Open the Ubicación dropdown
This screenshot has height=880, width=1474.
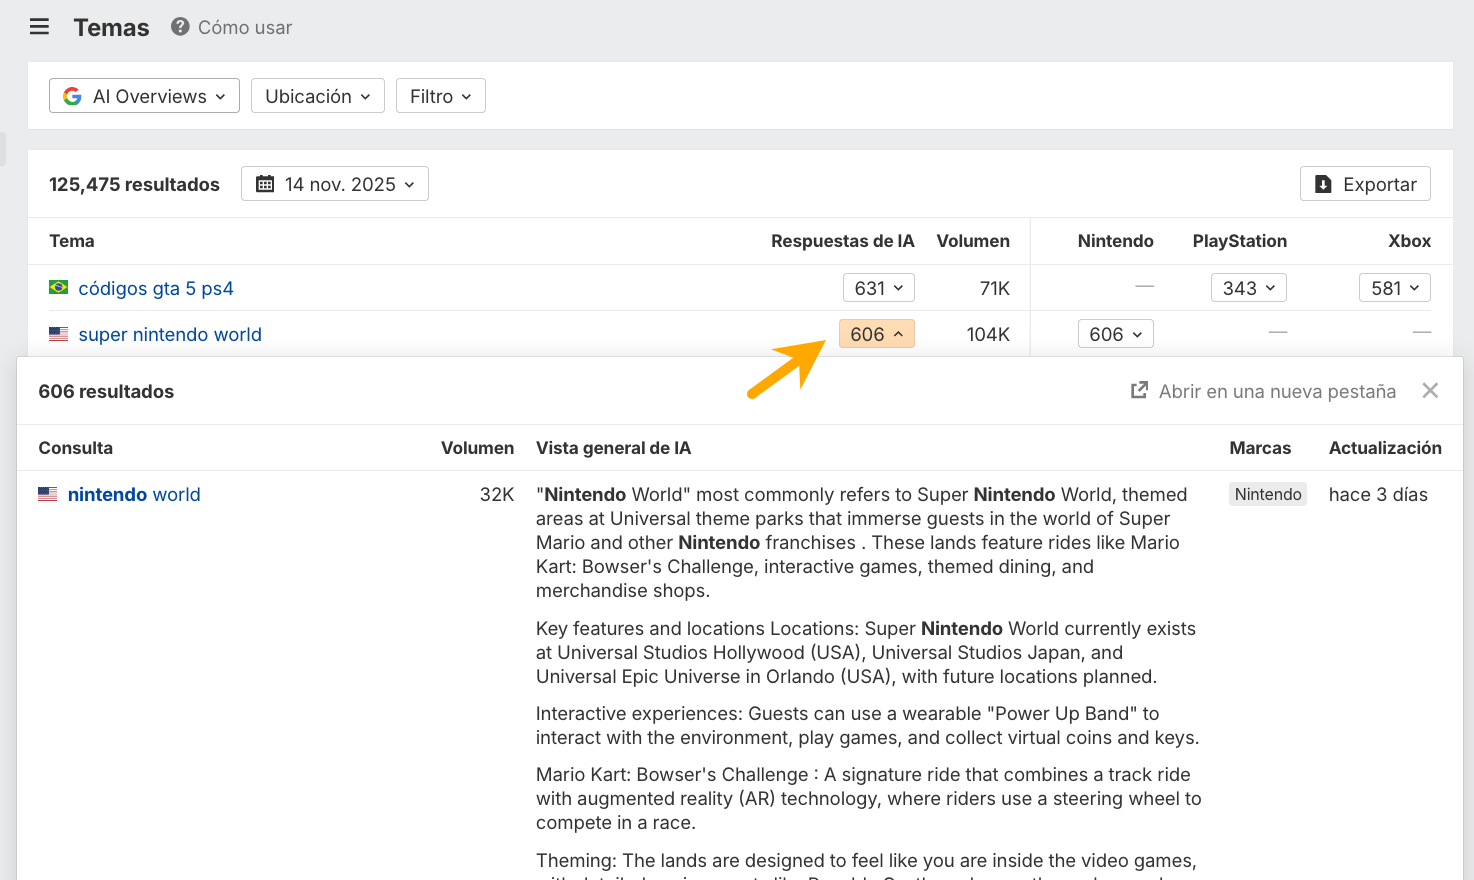click(317, 95)
